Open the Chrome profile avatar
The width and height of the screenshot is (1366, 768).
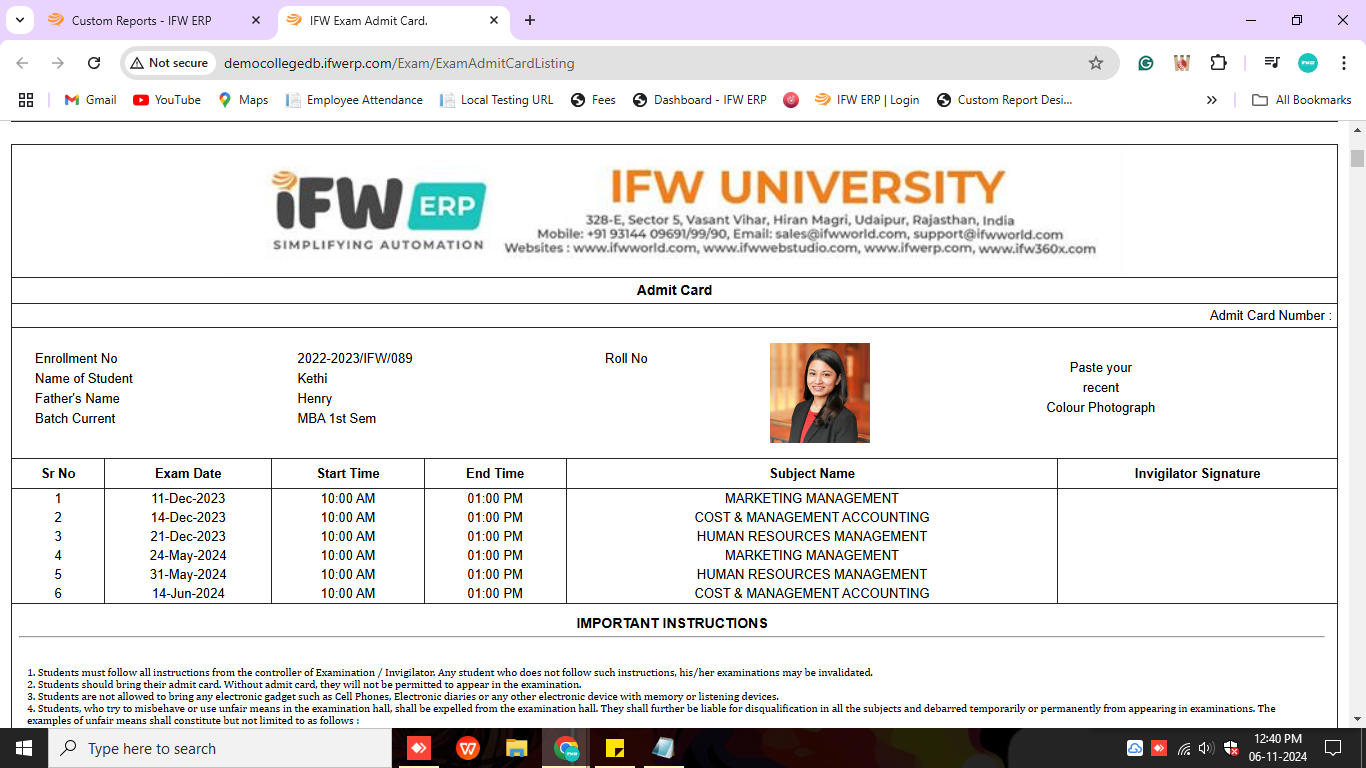point(1308,63)
